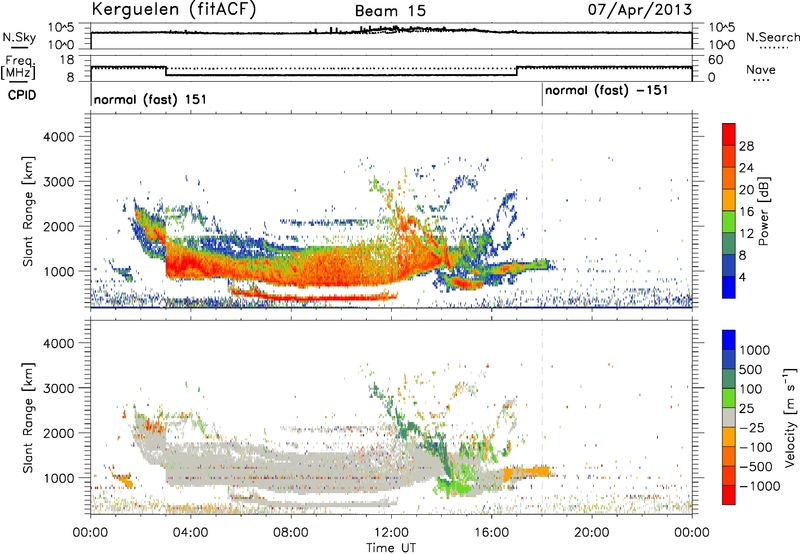Screen dimensions: 800x554
Task: Click the "04:00" time axis label
Action: (x=190, y=533)
